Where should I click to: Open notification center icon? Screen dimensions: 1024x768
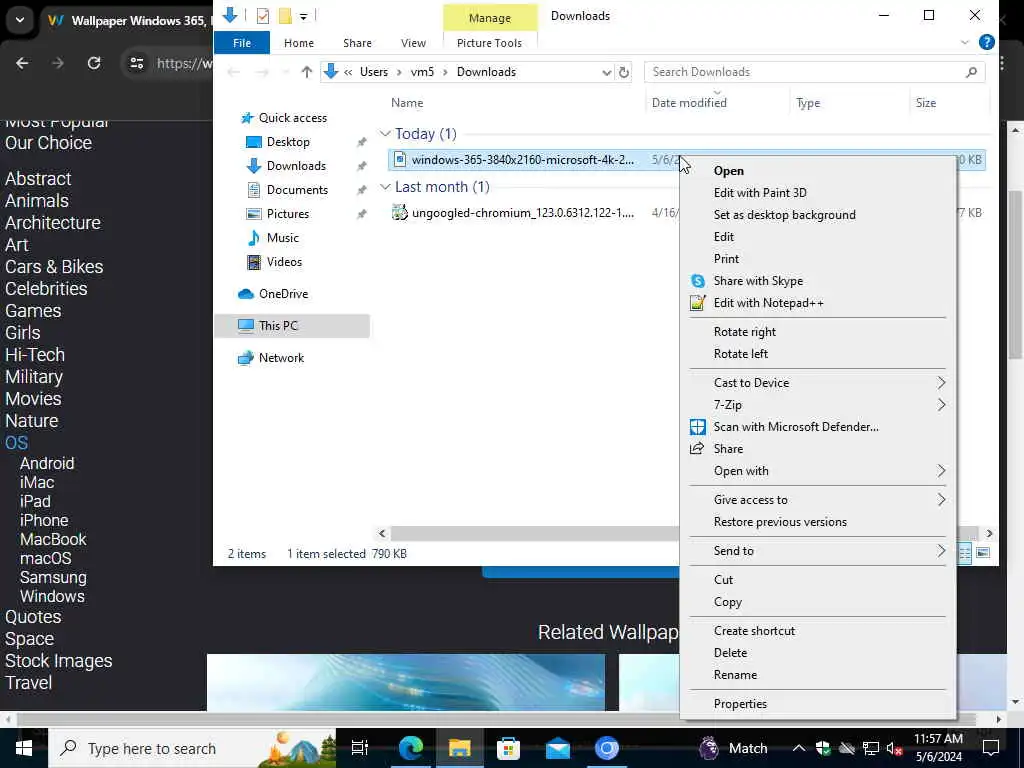[x=991, y=748]
